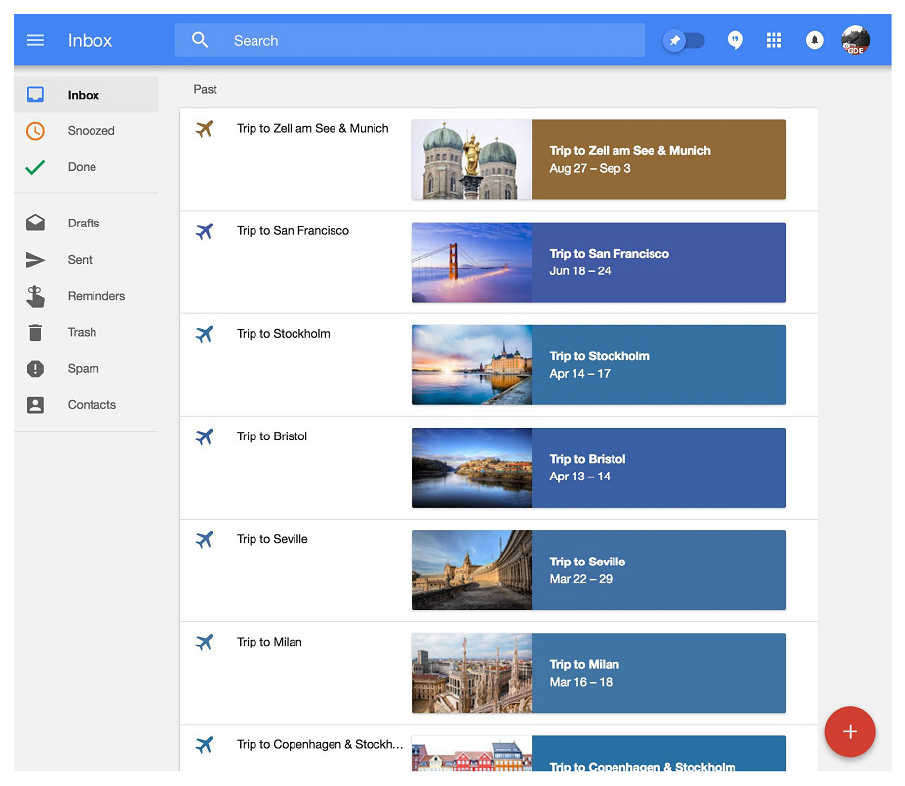Open Trip to Stockholm row title
The width and height of the screenshot is (905, 786).
(283, 334)
